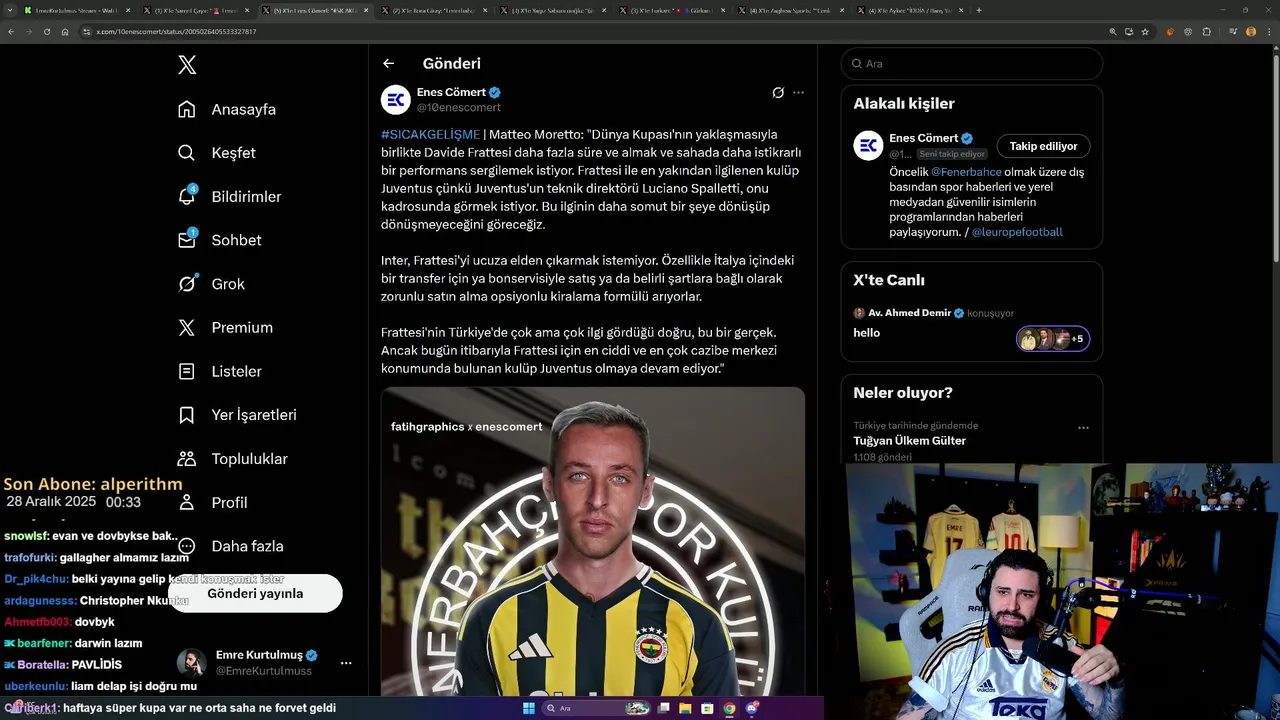The height and width of the screenshot is (720, 1280).
Task: Expand Daha fazla menu
Action: click(230, 546)
